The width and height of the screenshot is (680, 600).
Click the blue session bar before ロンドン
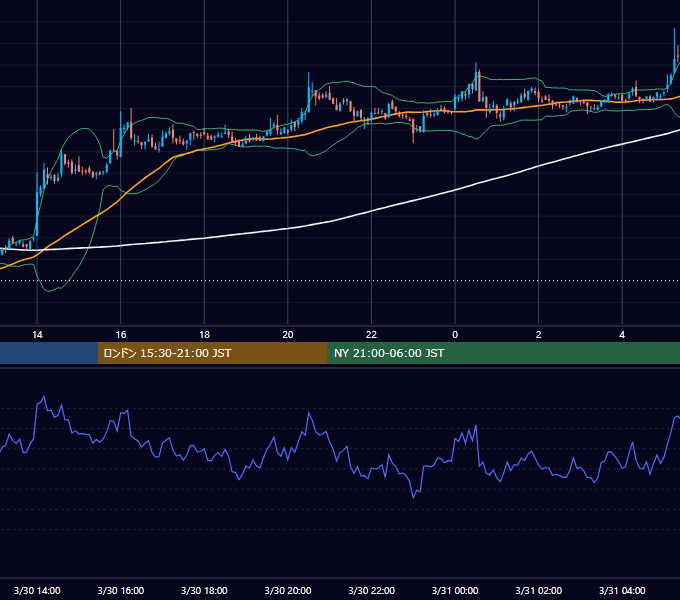[x=49, y=353]
